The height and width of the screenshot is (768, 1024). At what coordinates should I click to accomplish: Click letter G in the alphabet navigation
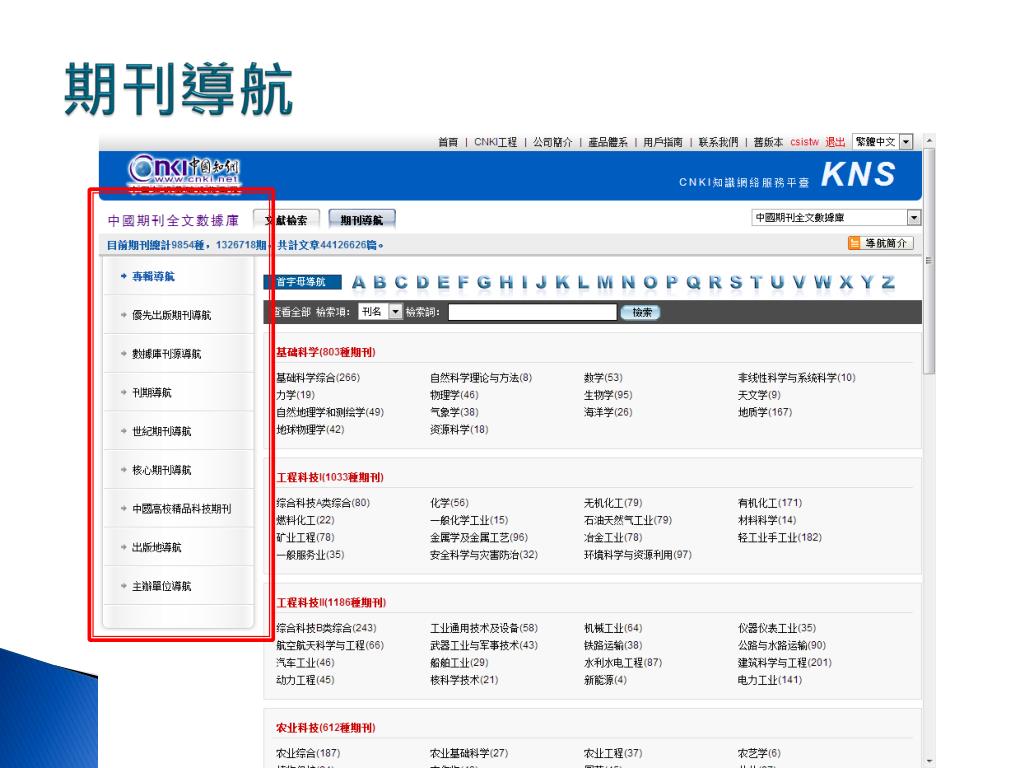tap(484, 282)
